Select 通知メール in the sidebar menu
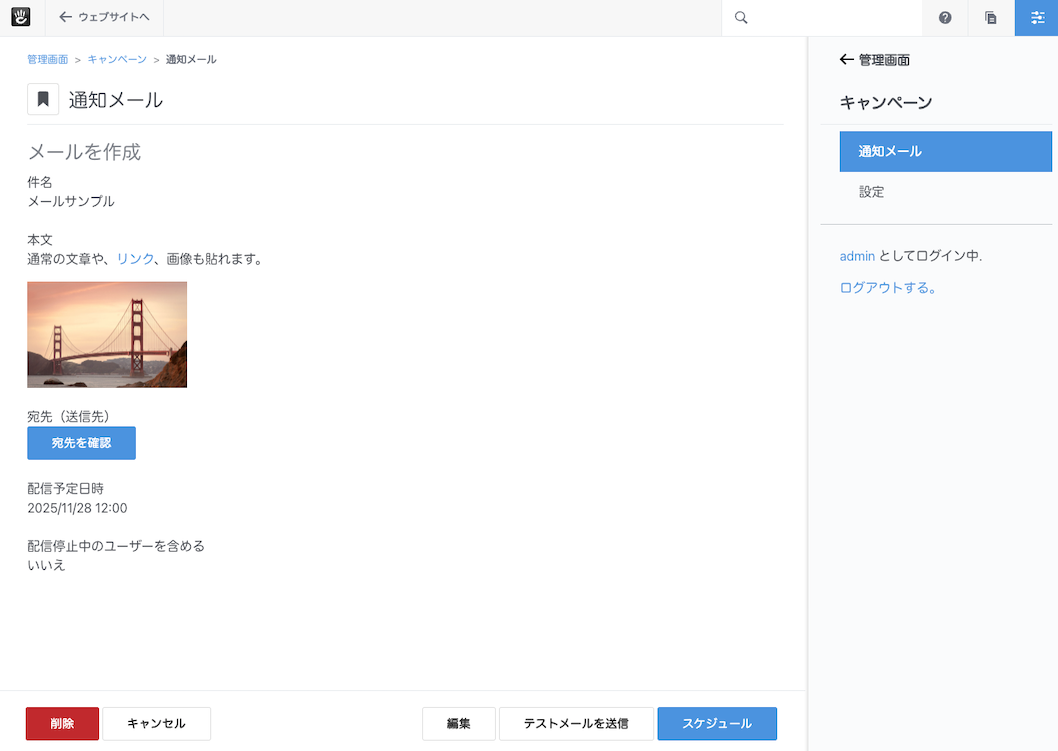 tap(945, 152)
